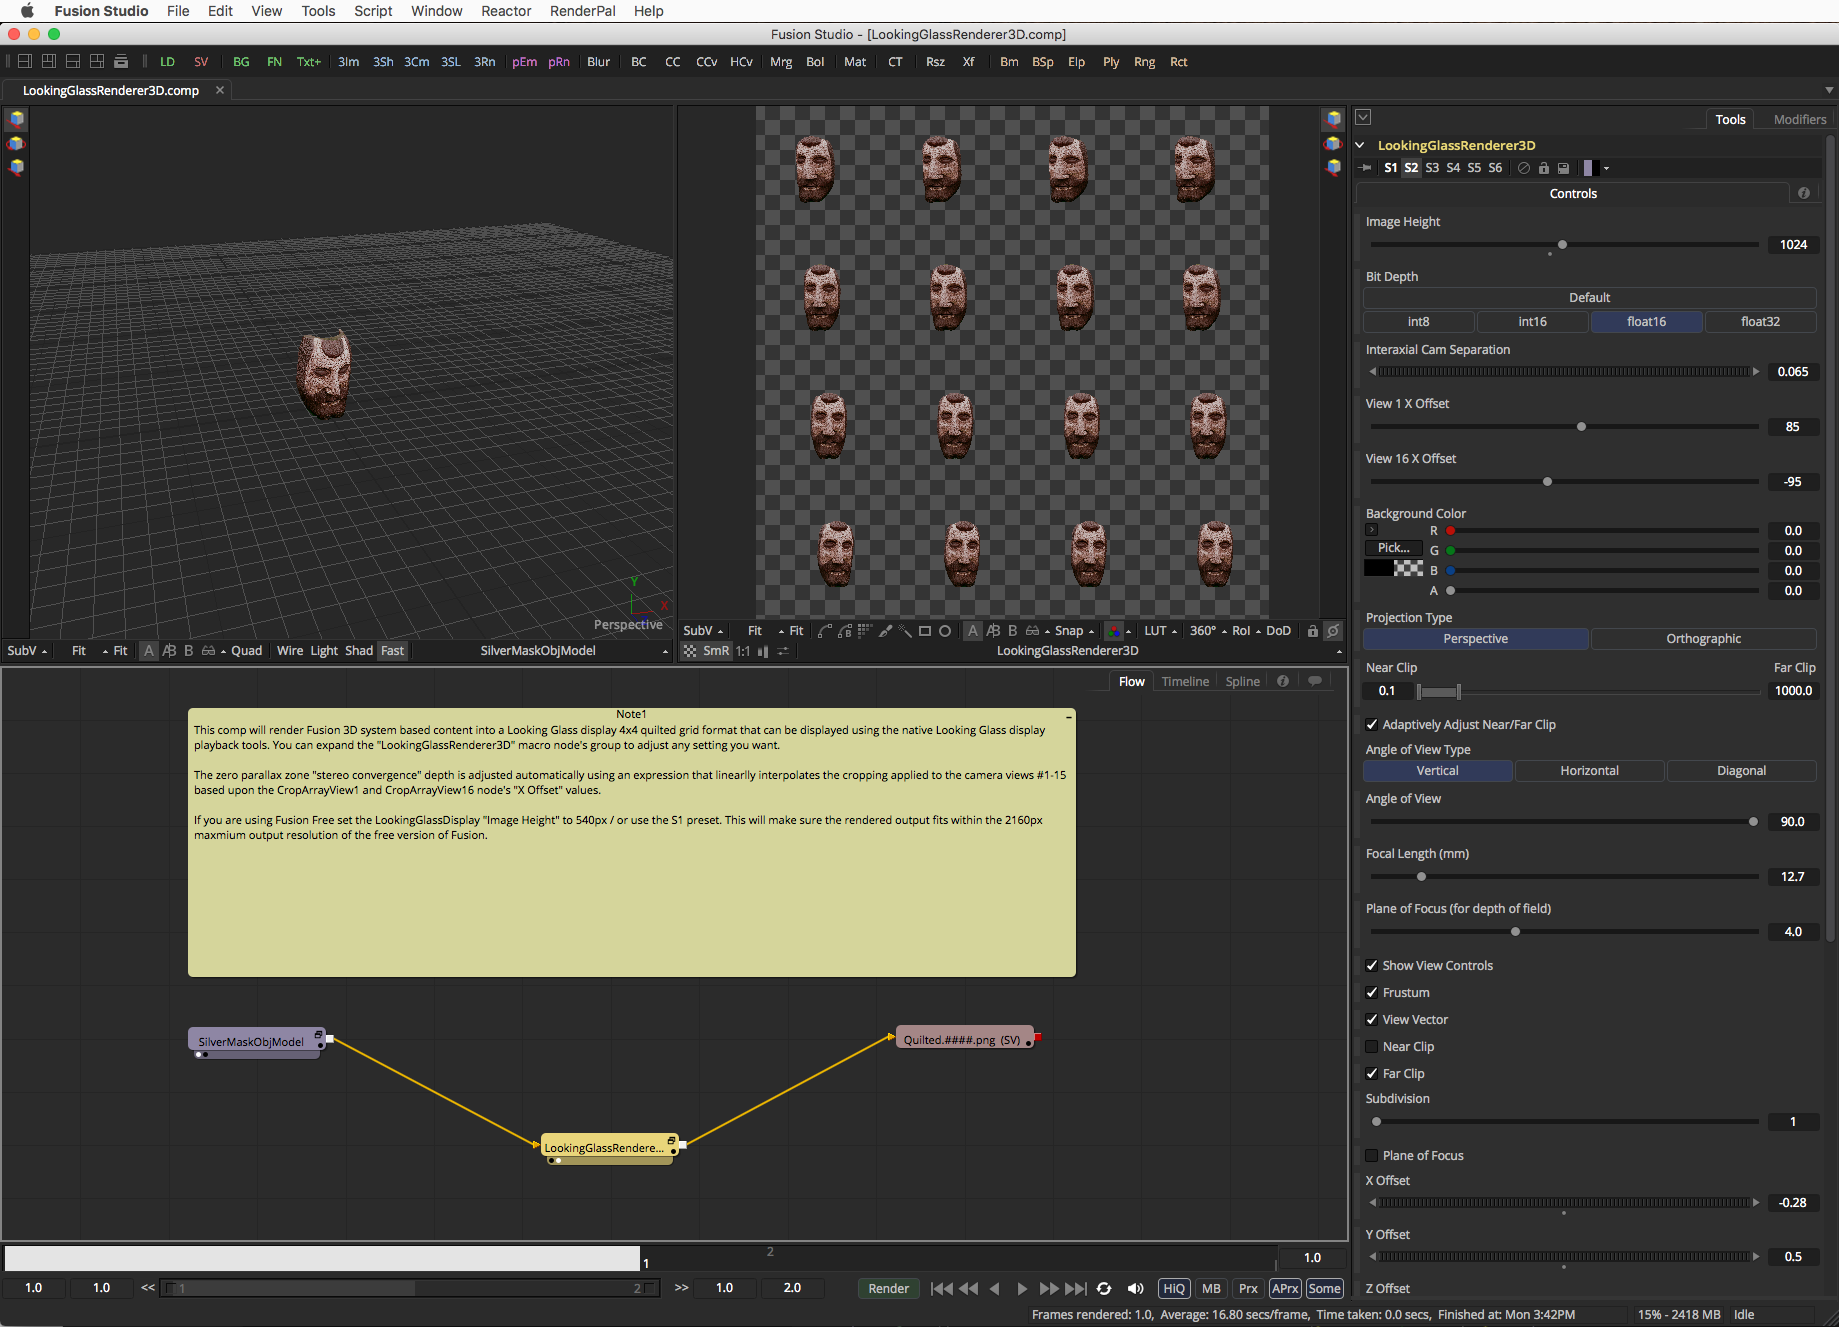Select the B-spline tool icon in right viewer
The width and height of the screenshot is (1839, 1327).
[x=845, y=631]
